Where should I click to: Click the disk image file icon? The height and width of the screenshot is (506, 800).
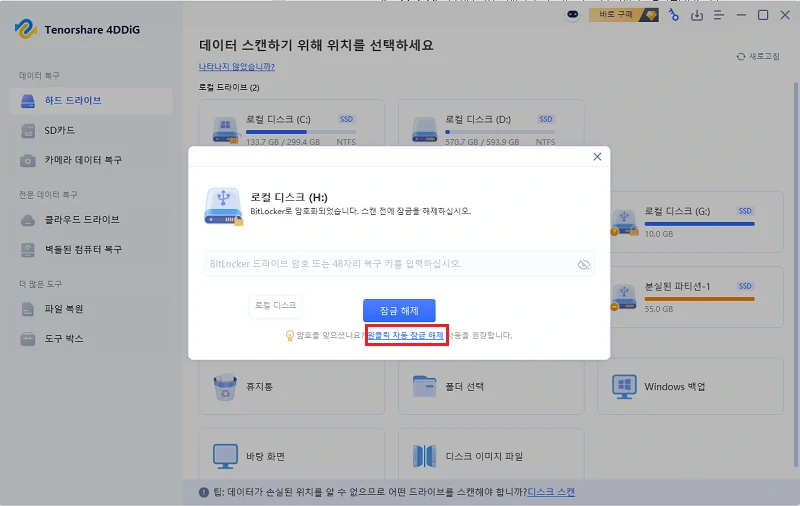point(424,456)
